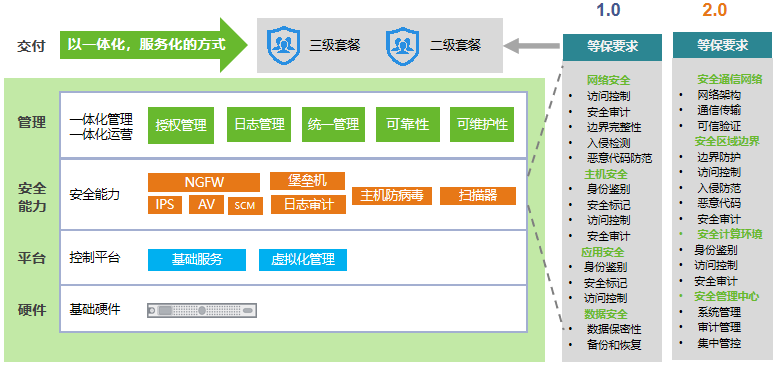Image resolution: width=777 pixels, height=367 pixels.
Task: Select the 可信验证 list item
Action: pyautogui.click(x=720, y=126)
